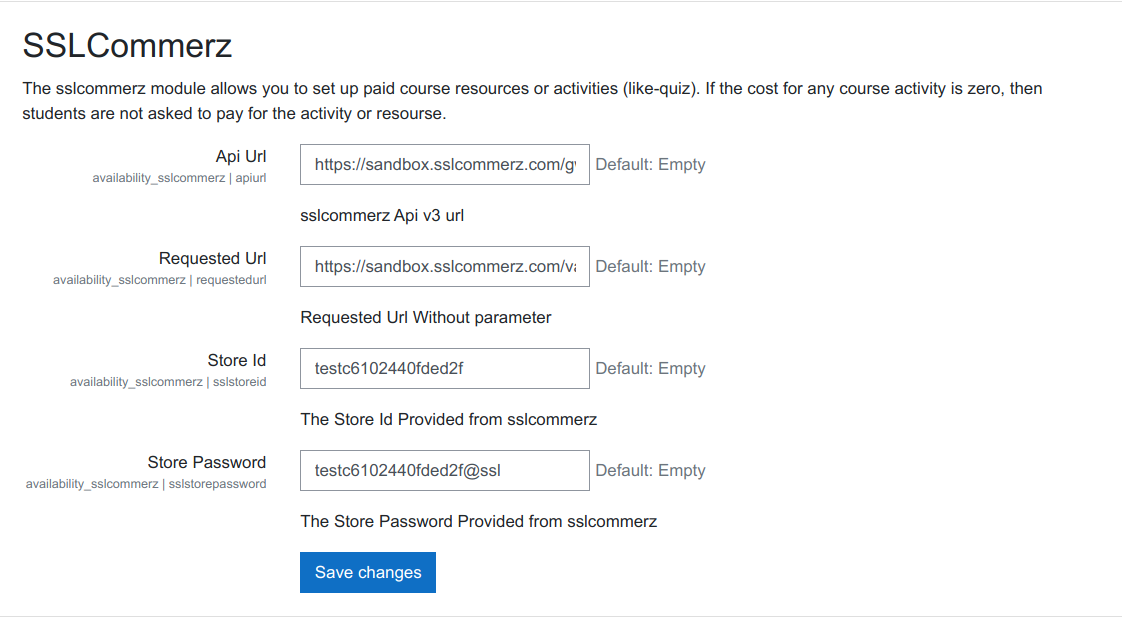Screen dimensions: 1122x619
Task: Select text 'availability_sslcommerz | sslstoreid'
Action: (x=168, y=382)
